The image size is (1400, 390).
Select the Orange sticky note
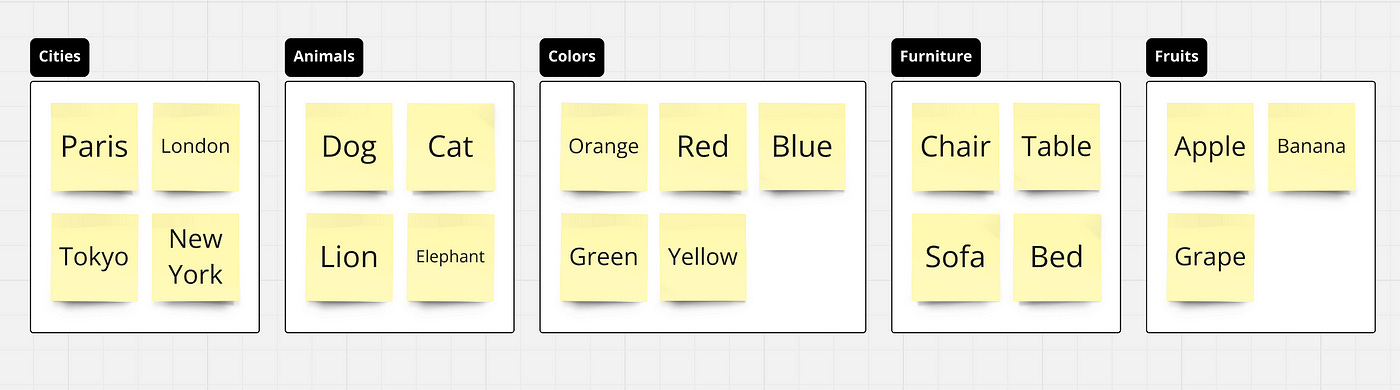pyautogui.click(x=604, y=146)
